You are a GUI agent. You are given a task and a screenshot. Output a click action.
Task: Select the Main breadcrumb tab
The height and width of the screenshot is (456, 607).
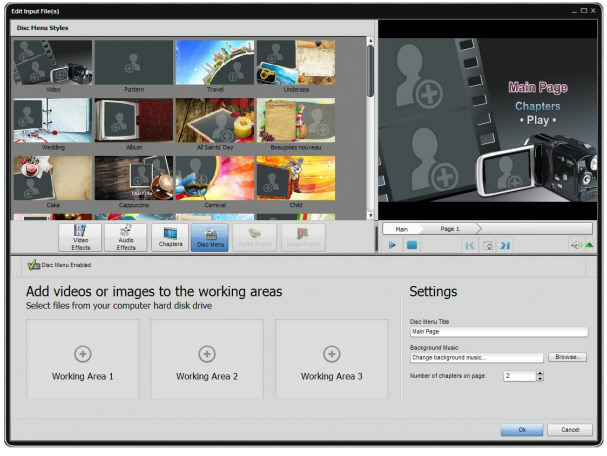402,229
